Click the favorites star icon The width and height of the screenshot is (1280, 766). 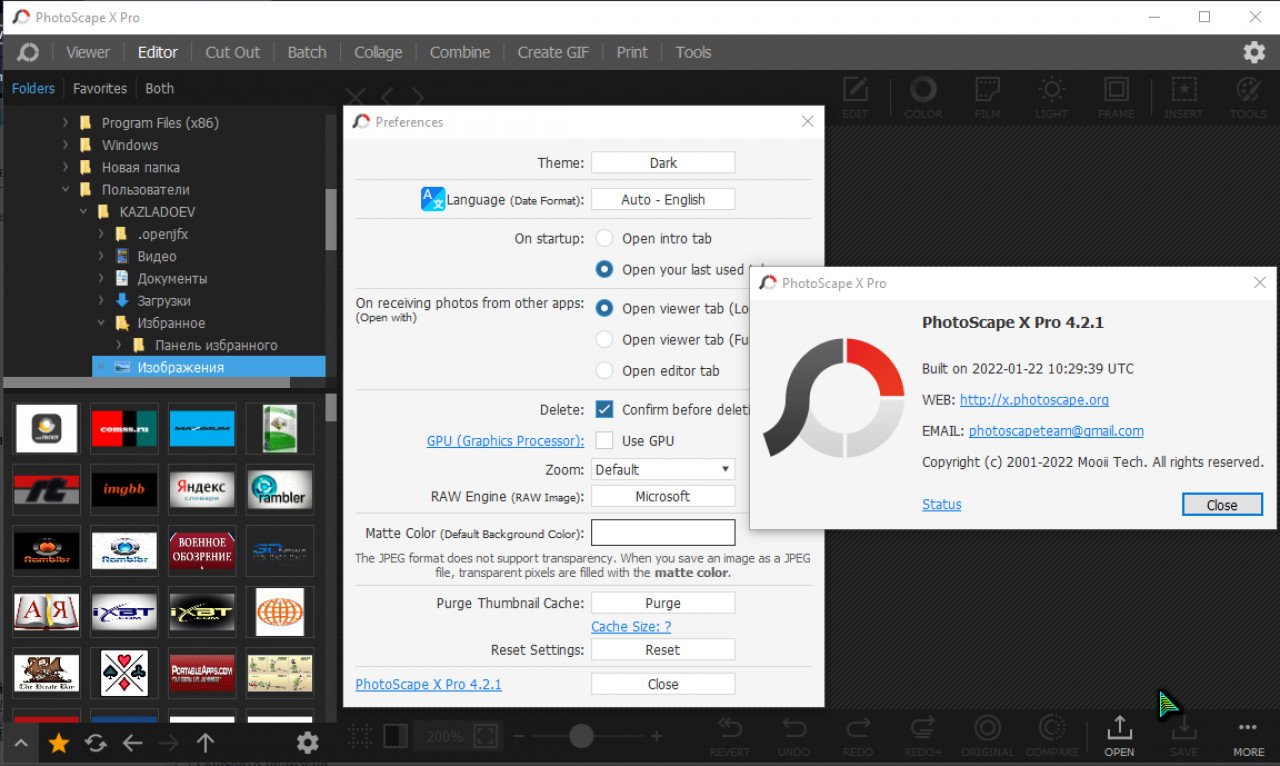click(x=59, y=743)
